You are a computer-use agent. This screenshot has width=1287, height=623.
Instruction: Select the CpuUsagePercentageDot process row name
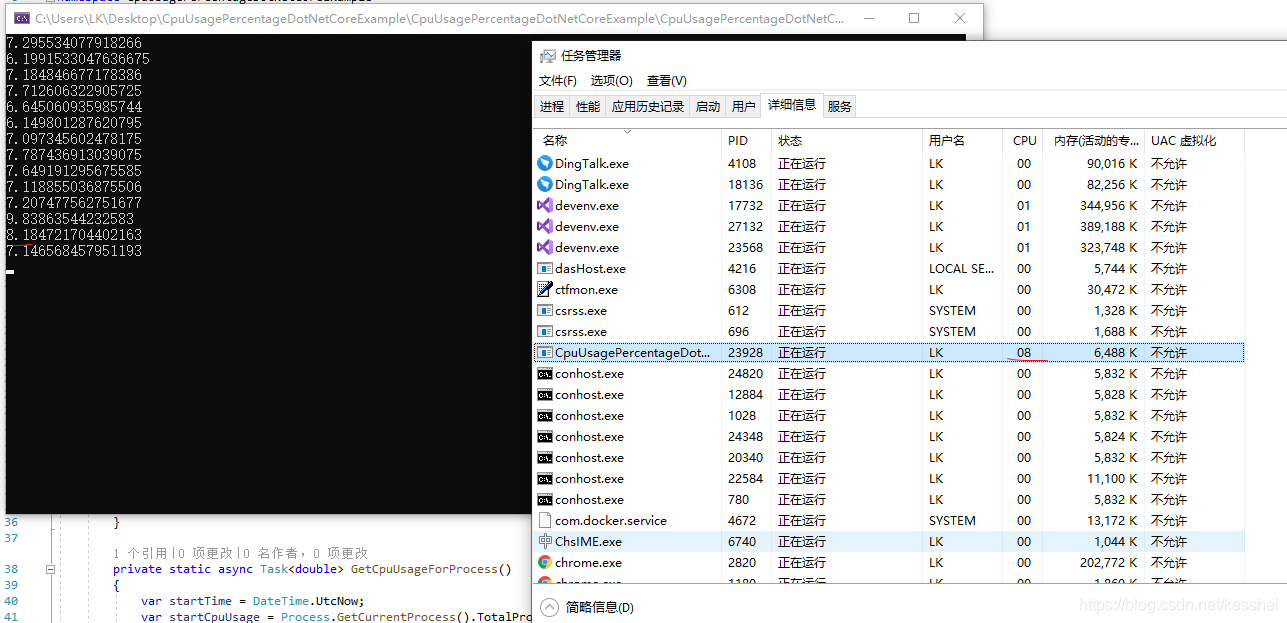point(633,352)
